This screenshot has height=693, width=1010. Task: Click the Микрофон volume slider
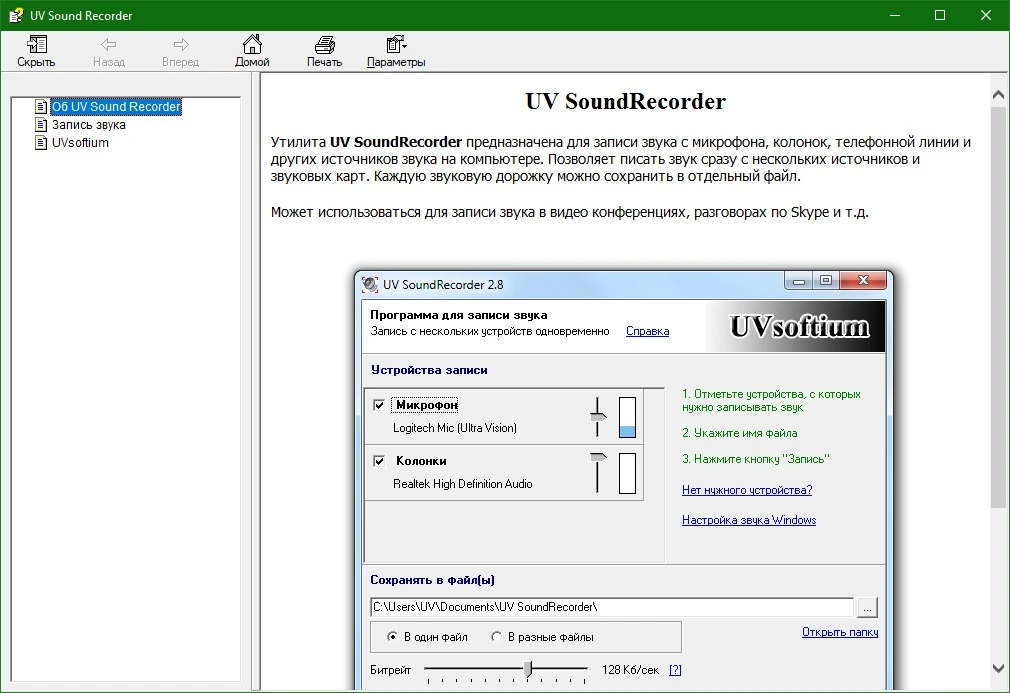pyautogui.click(x=598, y=417)
